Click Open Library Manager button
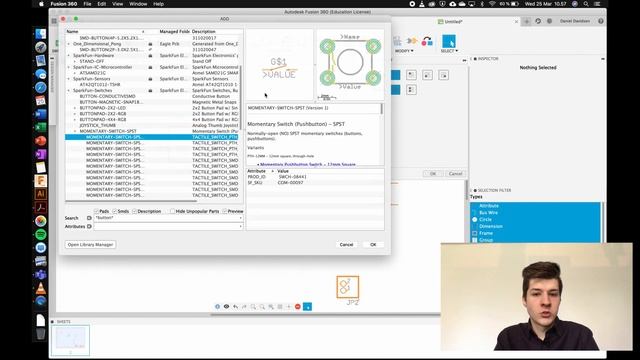 click(x=90, y=244)
